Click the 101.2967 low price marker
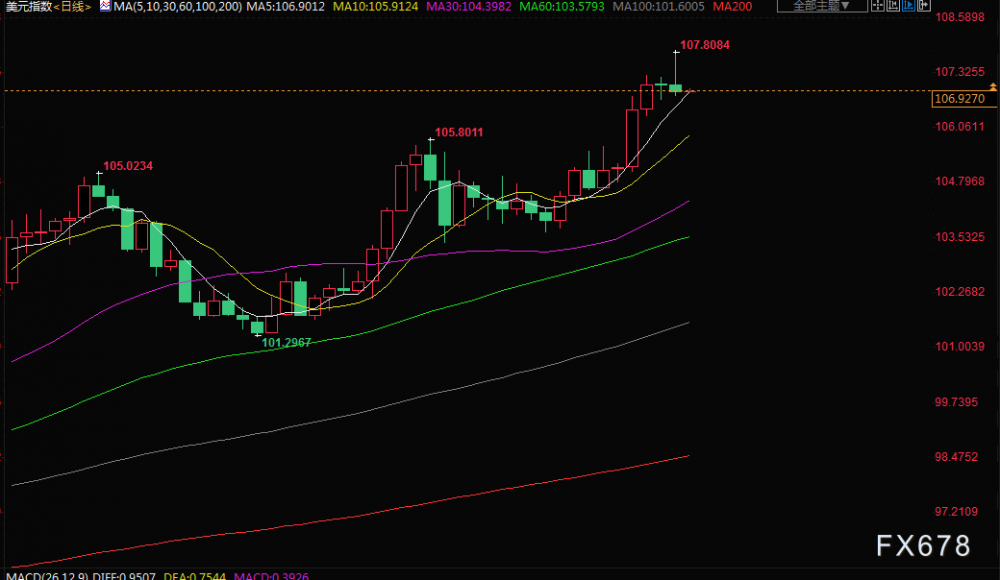 [286, 343]
